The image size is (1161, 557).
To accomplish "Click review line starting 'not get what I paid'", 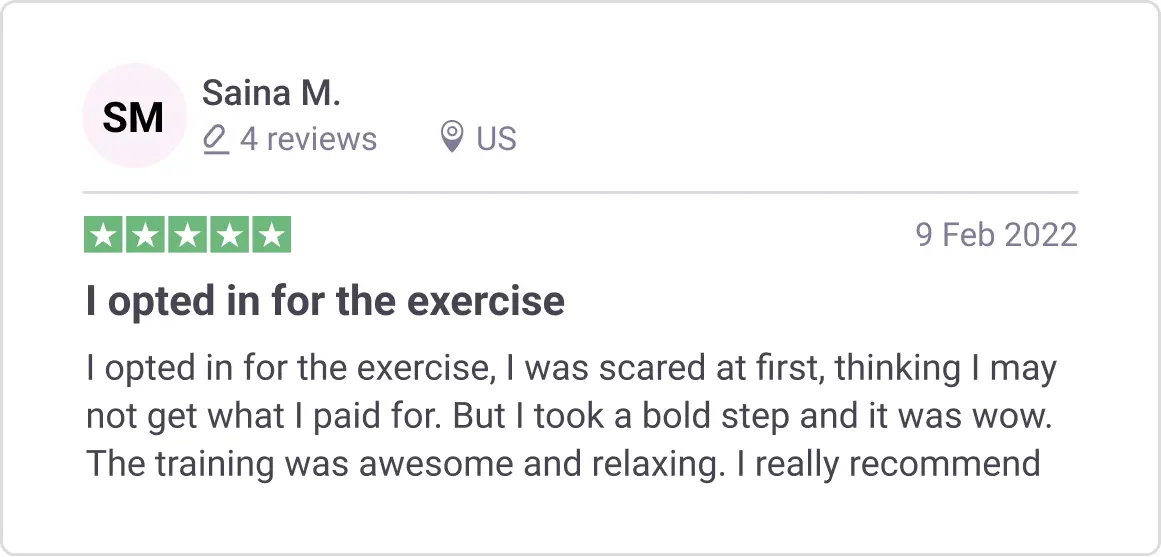I will [569, 417].
